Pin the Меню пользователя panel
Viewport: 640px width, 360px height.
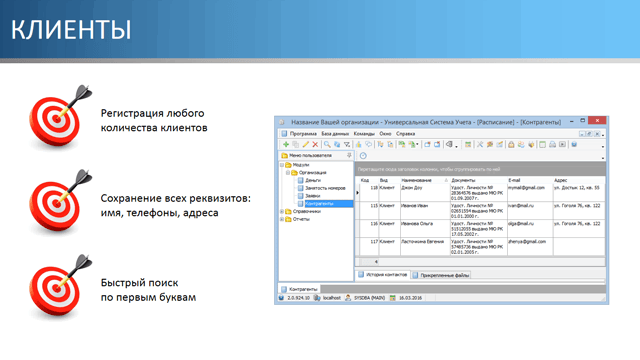[x=349, y=155]
